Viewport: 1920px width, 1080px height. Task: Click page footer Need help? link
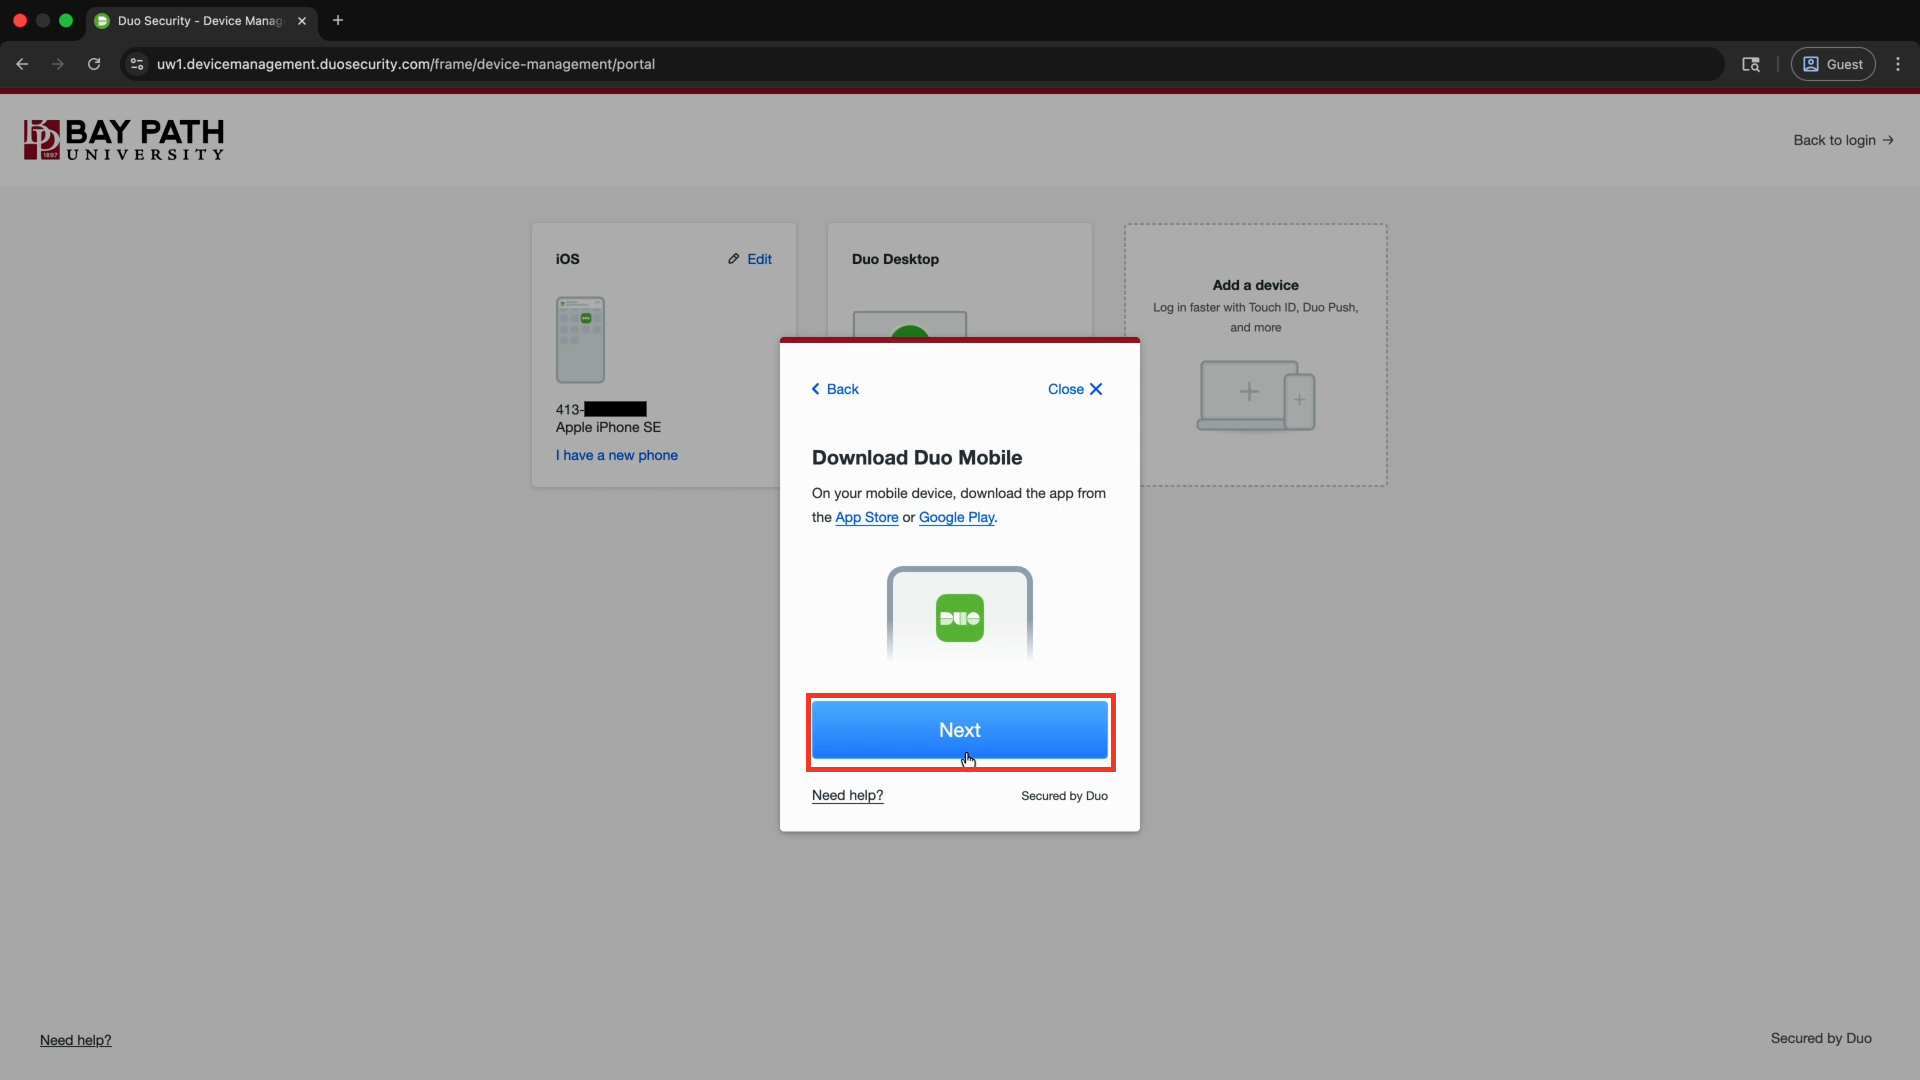pyautogui.click(x=76, y=1040)
